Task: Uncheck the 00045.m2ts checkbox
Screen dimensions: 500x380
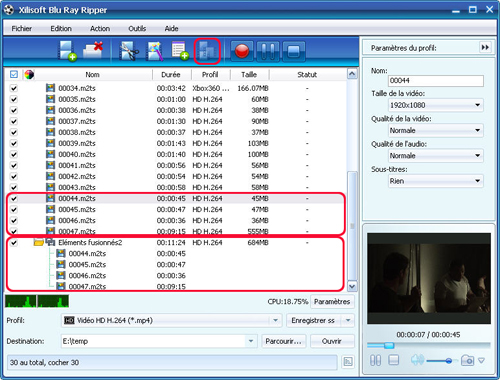Action: (14, 209)
